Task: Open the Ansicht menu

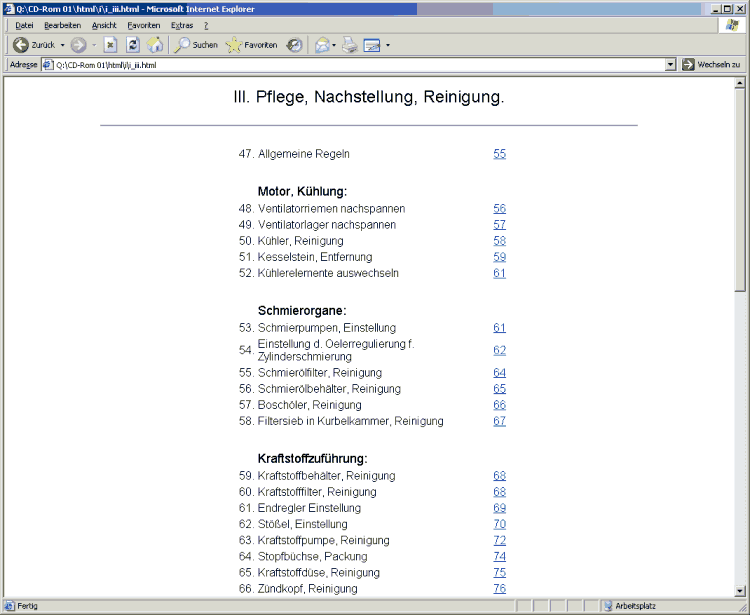Action: 104,25
